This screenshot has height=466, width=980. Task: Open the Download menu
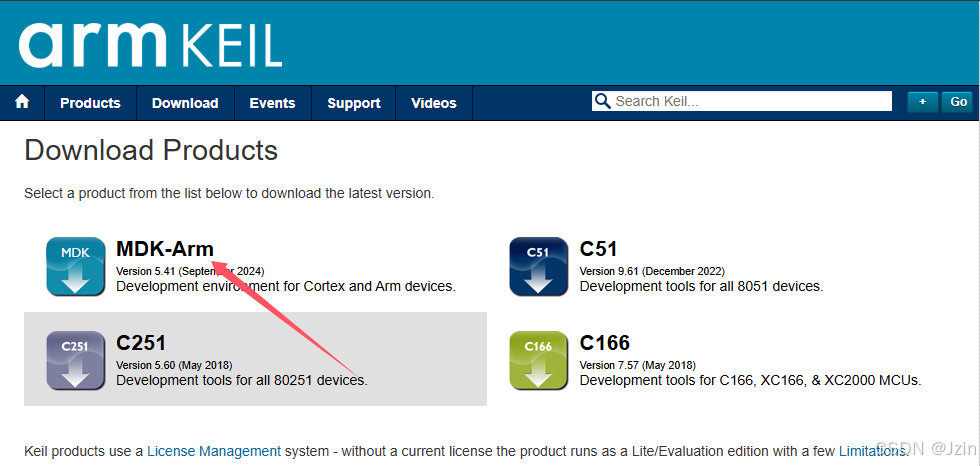click(x=185, y=103)
